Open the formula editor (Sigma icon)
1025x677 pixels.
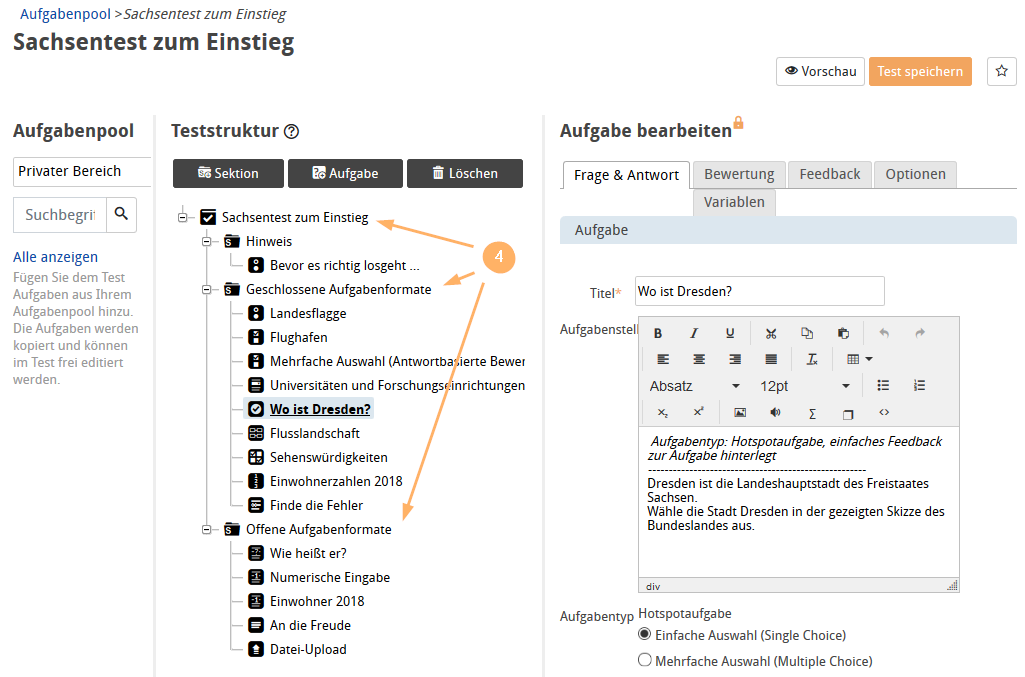pos(812,412)
